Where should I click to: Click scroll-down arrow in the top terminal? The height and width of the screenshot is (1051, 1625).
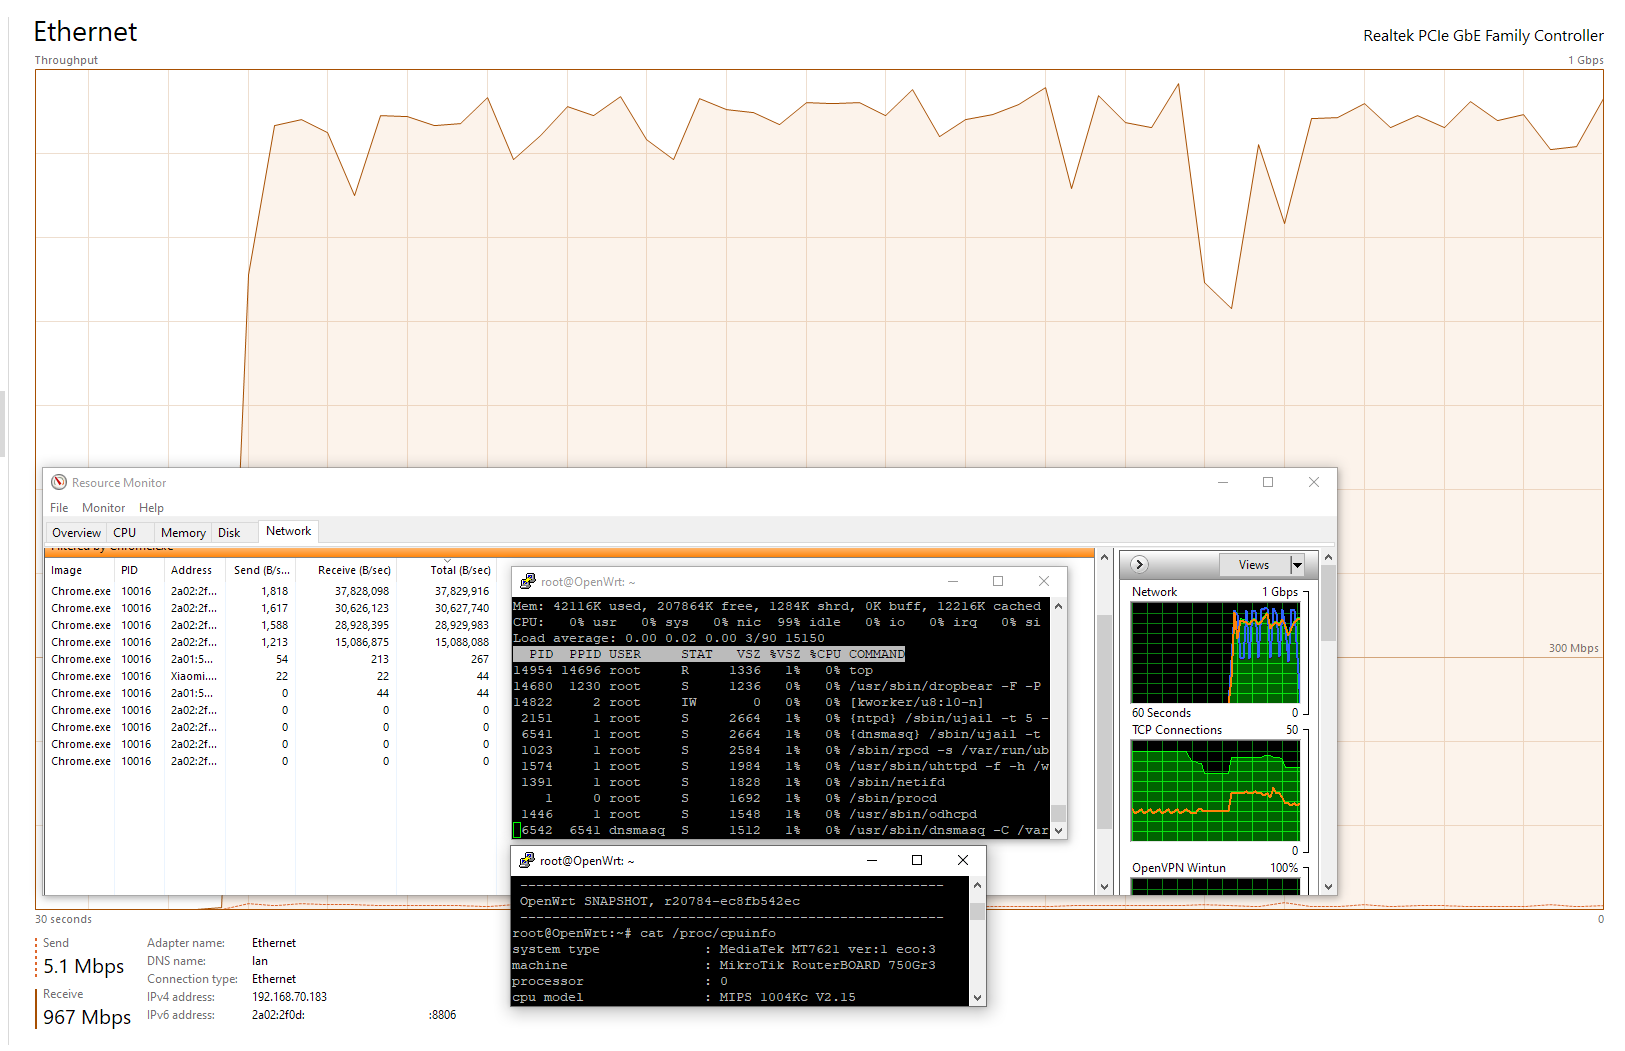[x=1058, y=830]
